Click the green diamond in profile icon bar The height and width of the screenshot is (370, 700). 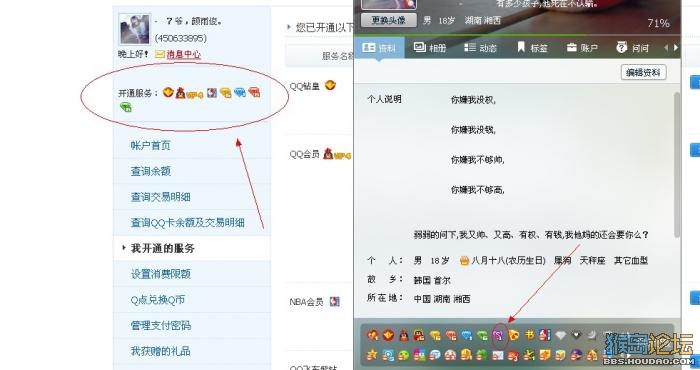(x=482, y=335)
